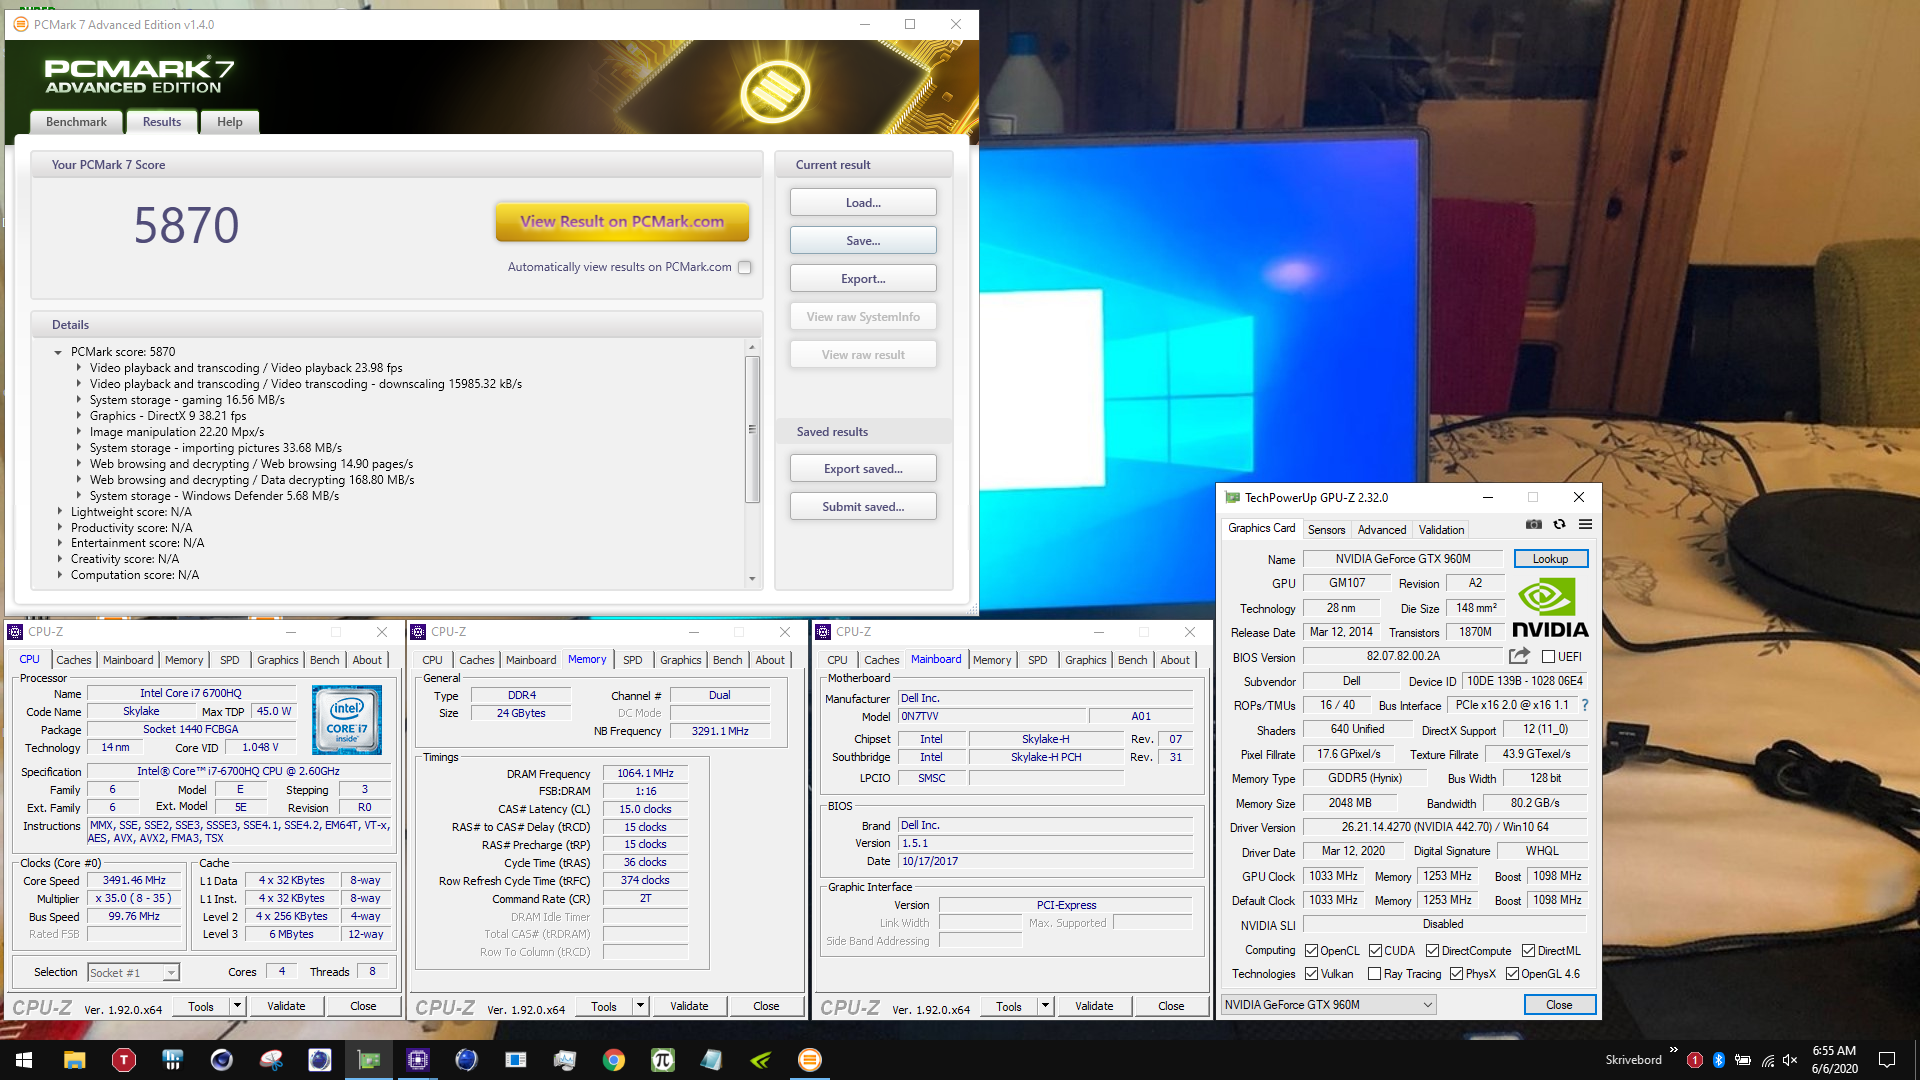Open the GPU selection dropdown NVIDIA GeForce GTX 960M

[1328, 1005]
